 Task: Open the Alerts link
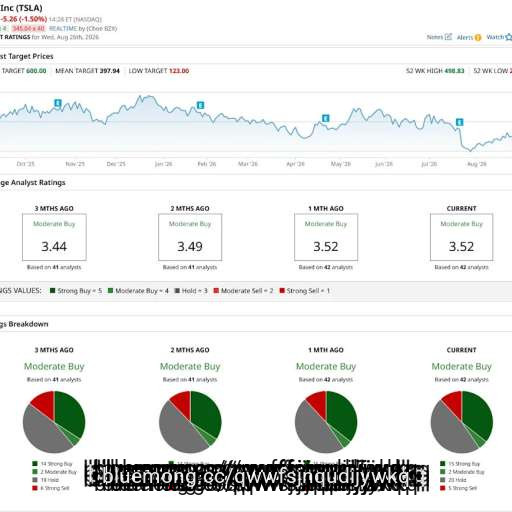[465, 37]
